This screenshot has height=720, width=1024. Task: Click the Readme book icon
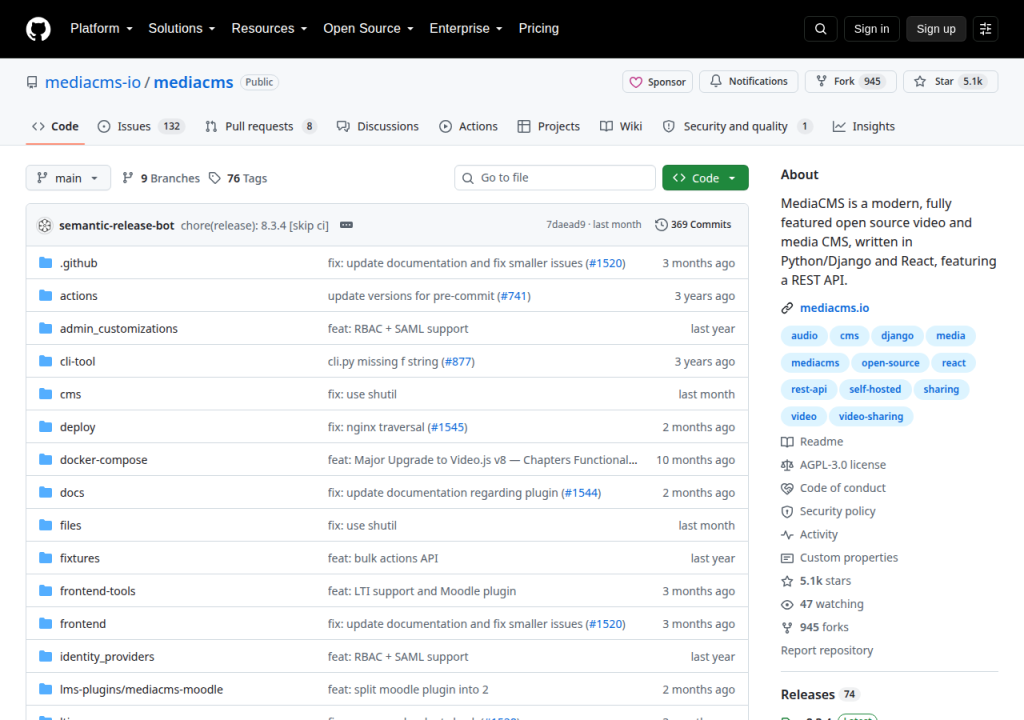pyautogui.click(x=787, y=442)
